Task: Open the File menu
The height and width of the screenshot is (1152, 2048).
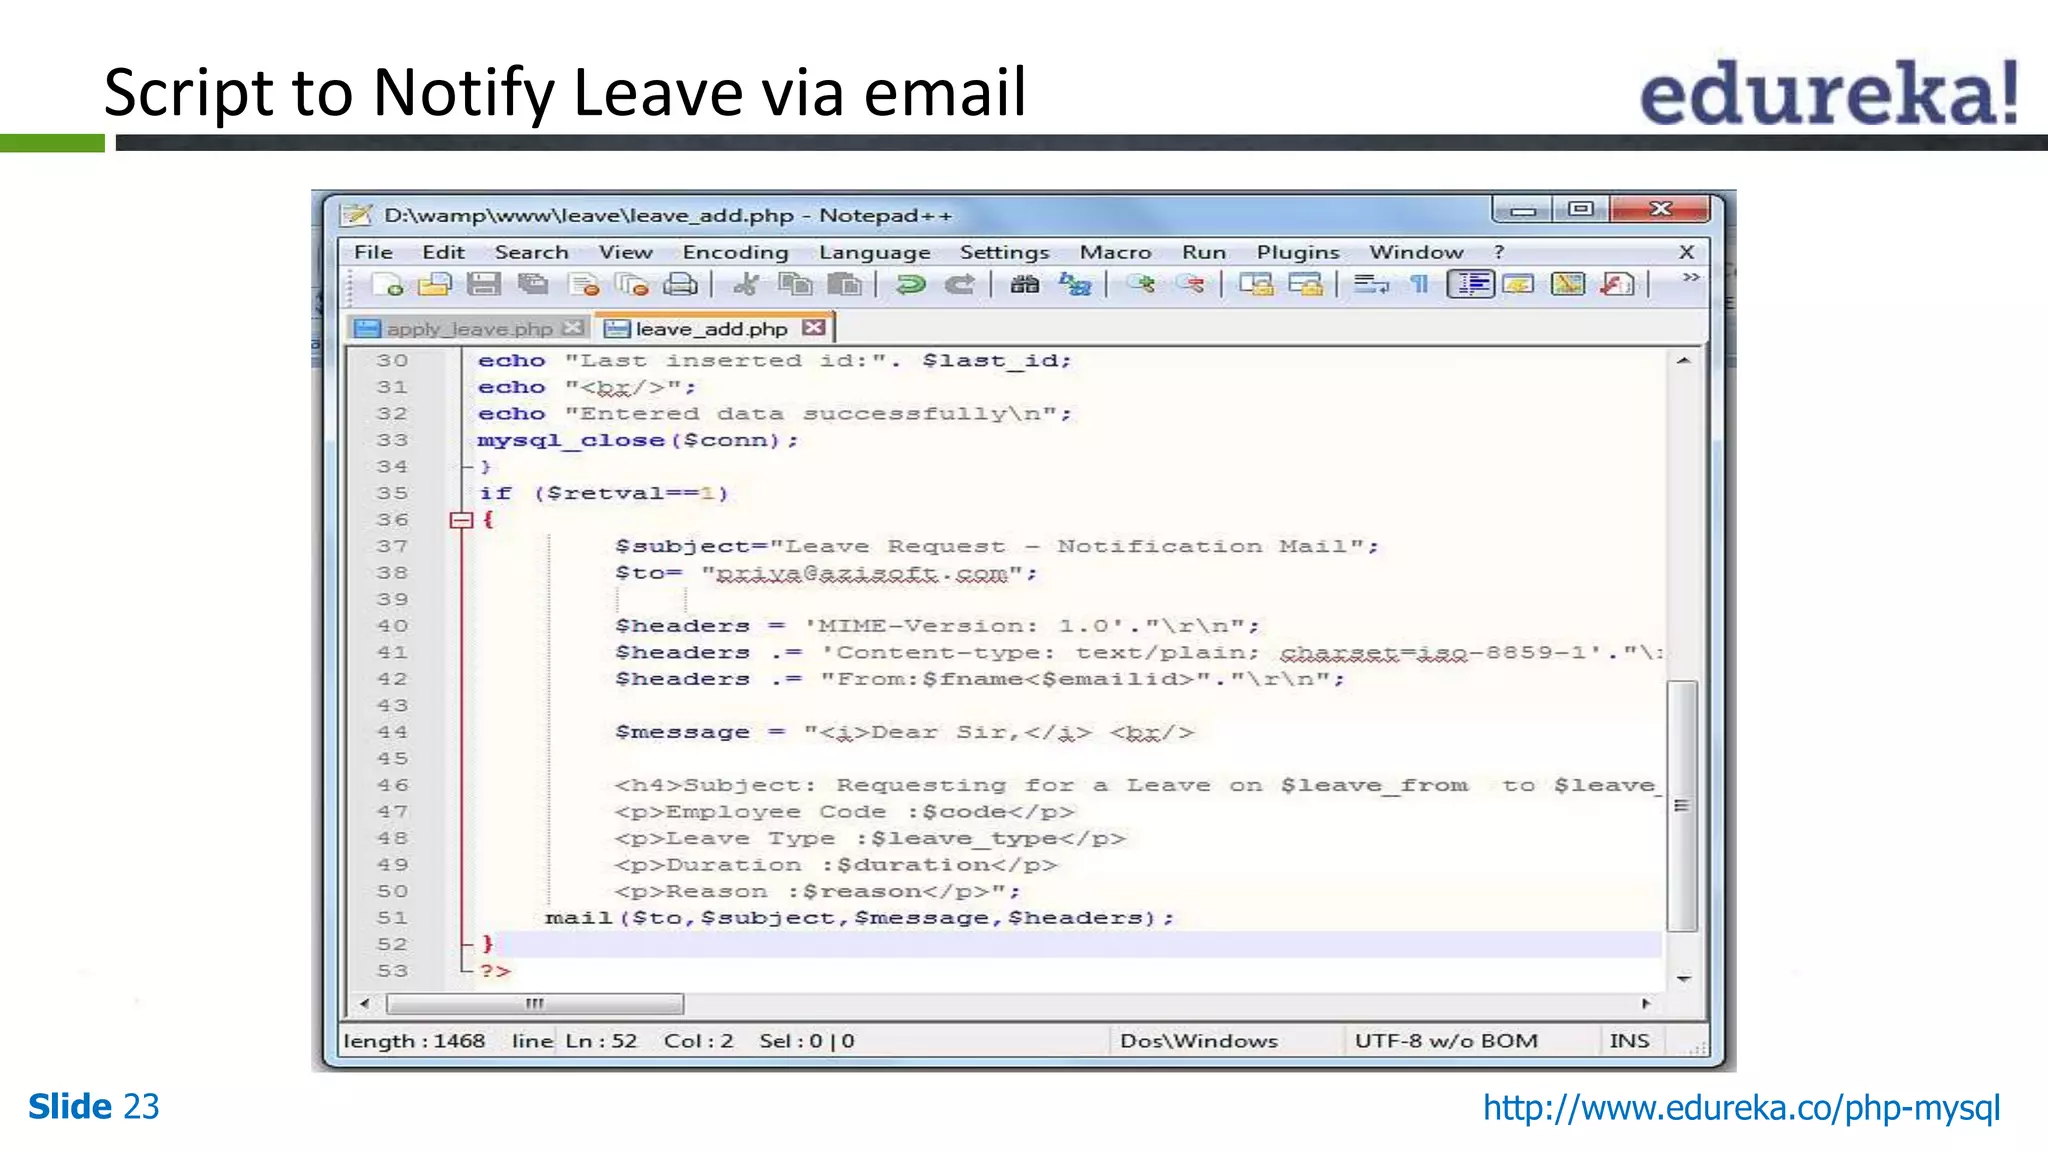Action: pos(373,252)
